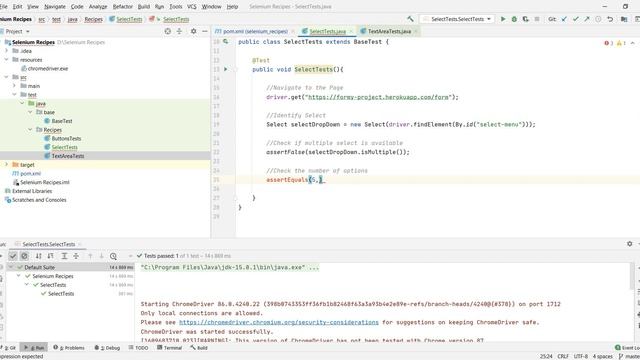
Task: Open the SelectTests.SelectTests run configuration dropdown
Action: 457,19
